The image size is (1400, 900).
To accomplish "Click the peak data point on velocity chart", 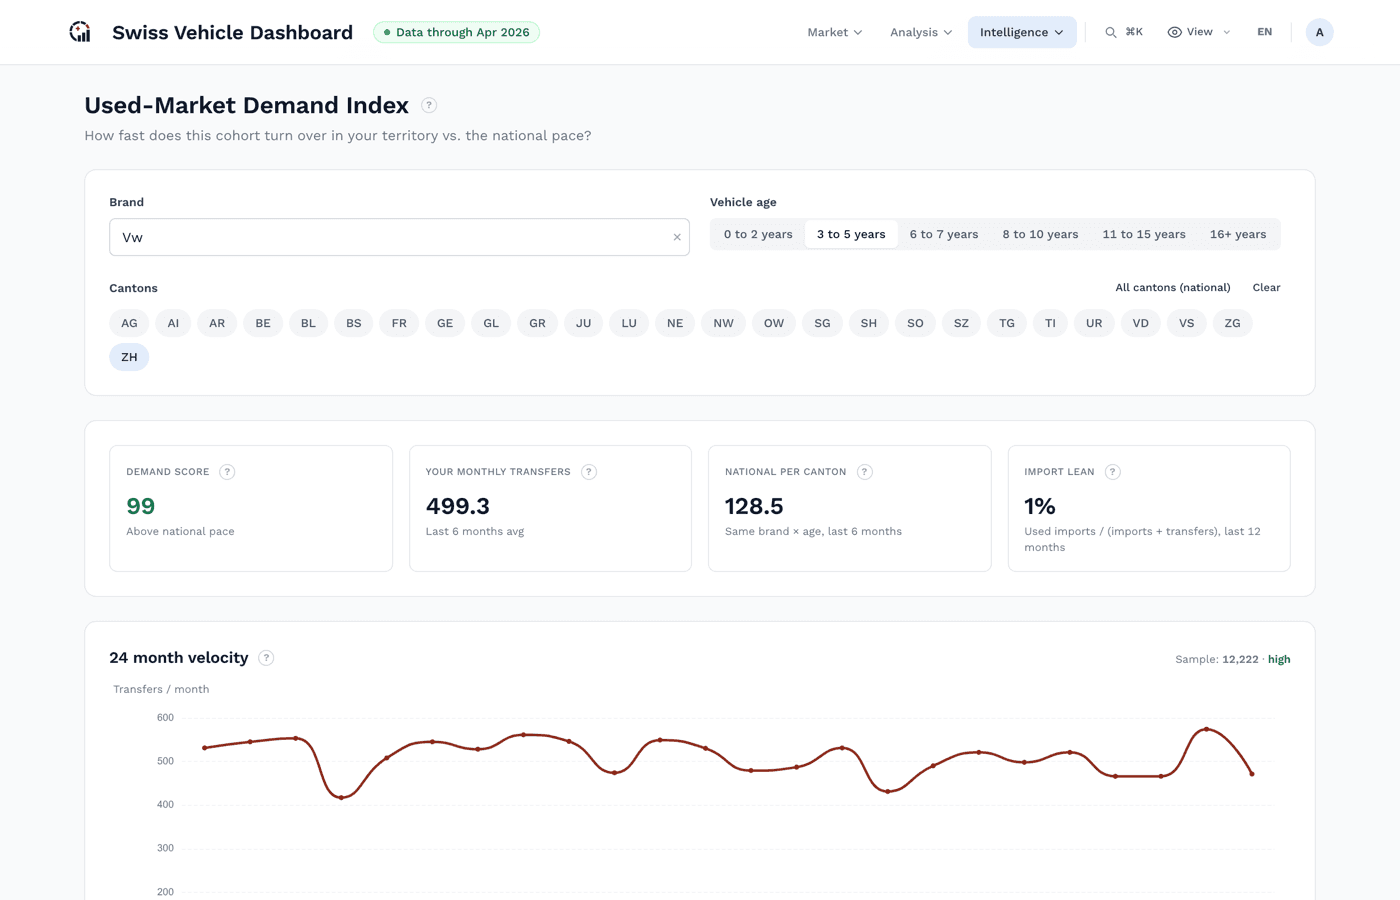I will (1207, 729).
